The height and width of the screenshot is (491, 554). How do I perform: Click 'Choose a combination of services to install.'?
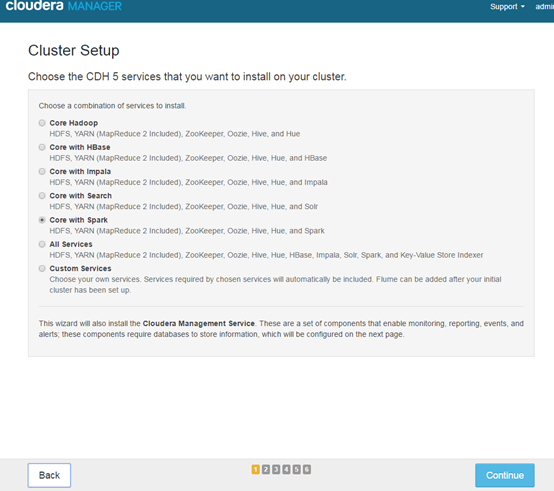click(x=112, y=106)
